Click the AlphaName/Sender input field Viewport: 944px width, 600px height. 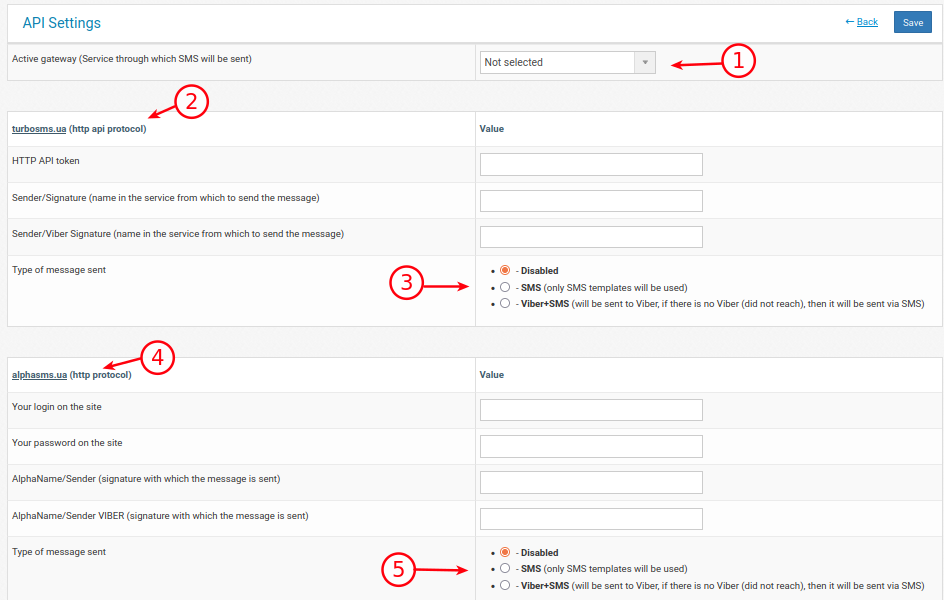click(x=591, y=482)
